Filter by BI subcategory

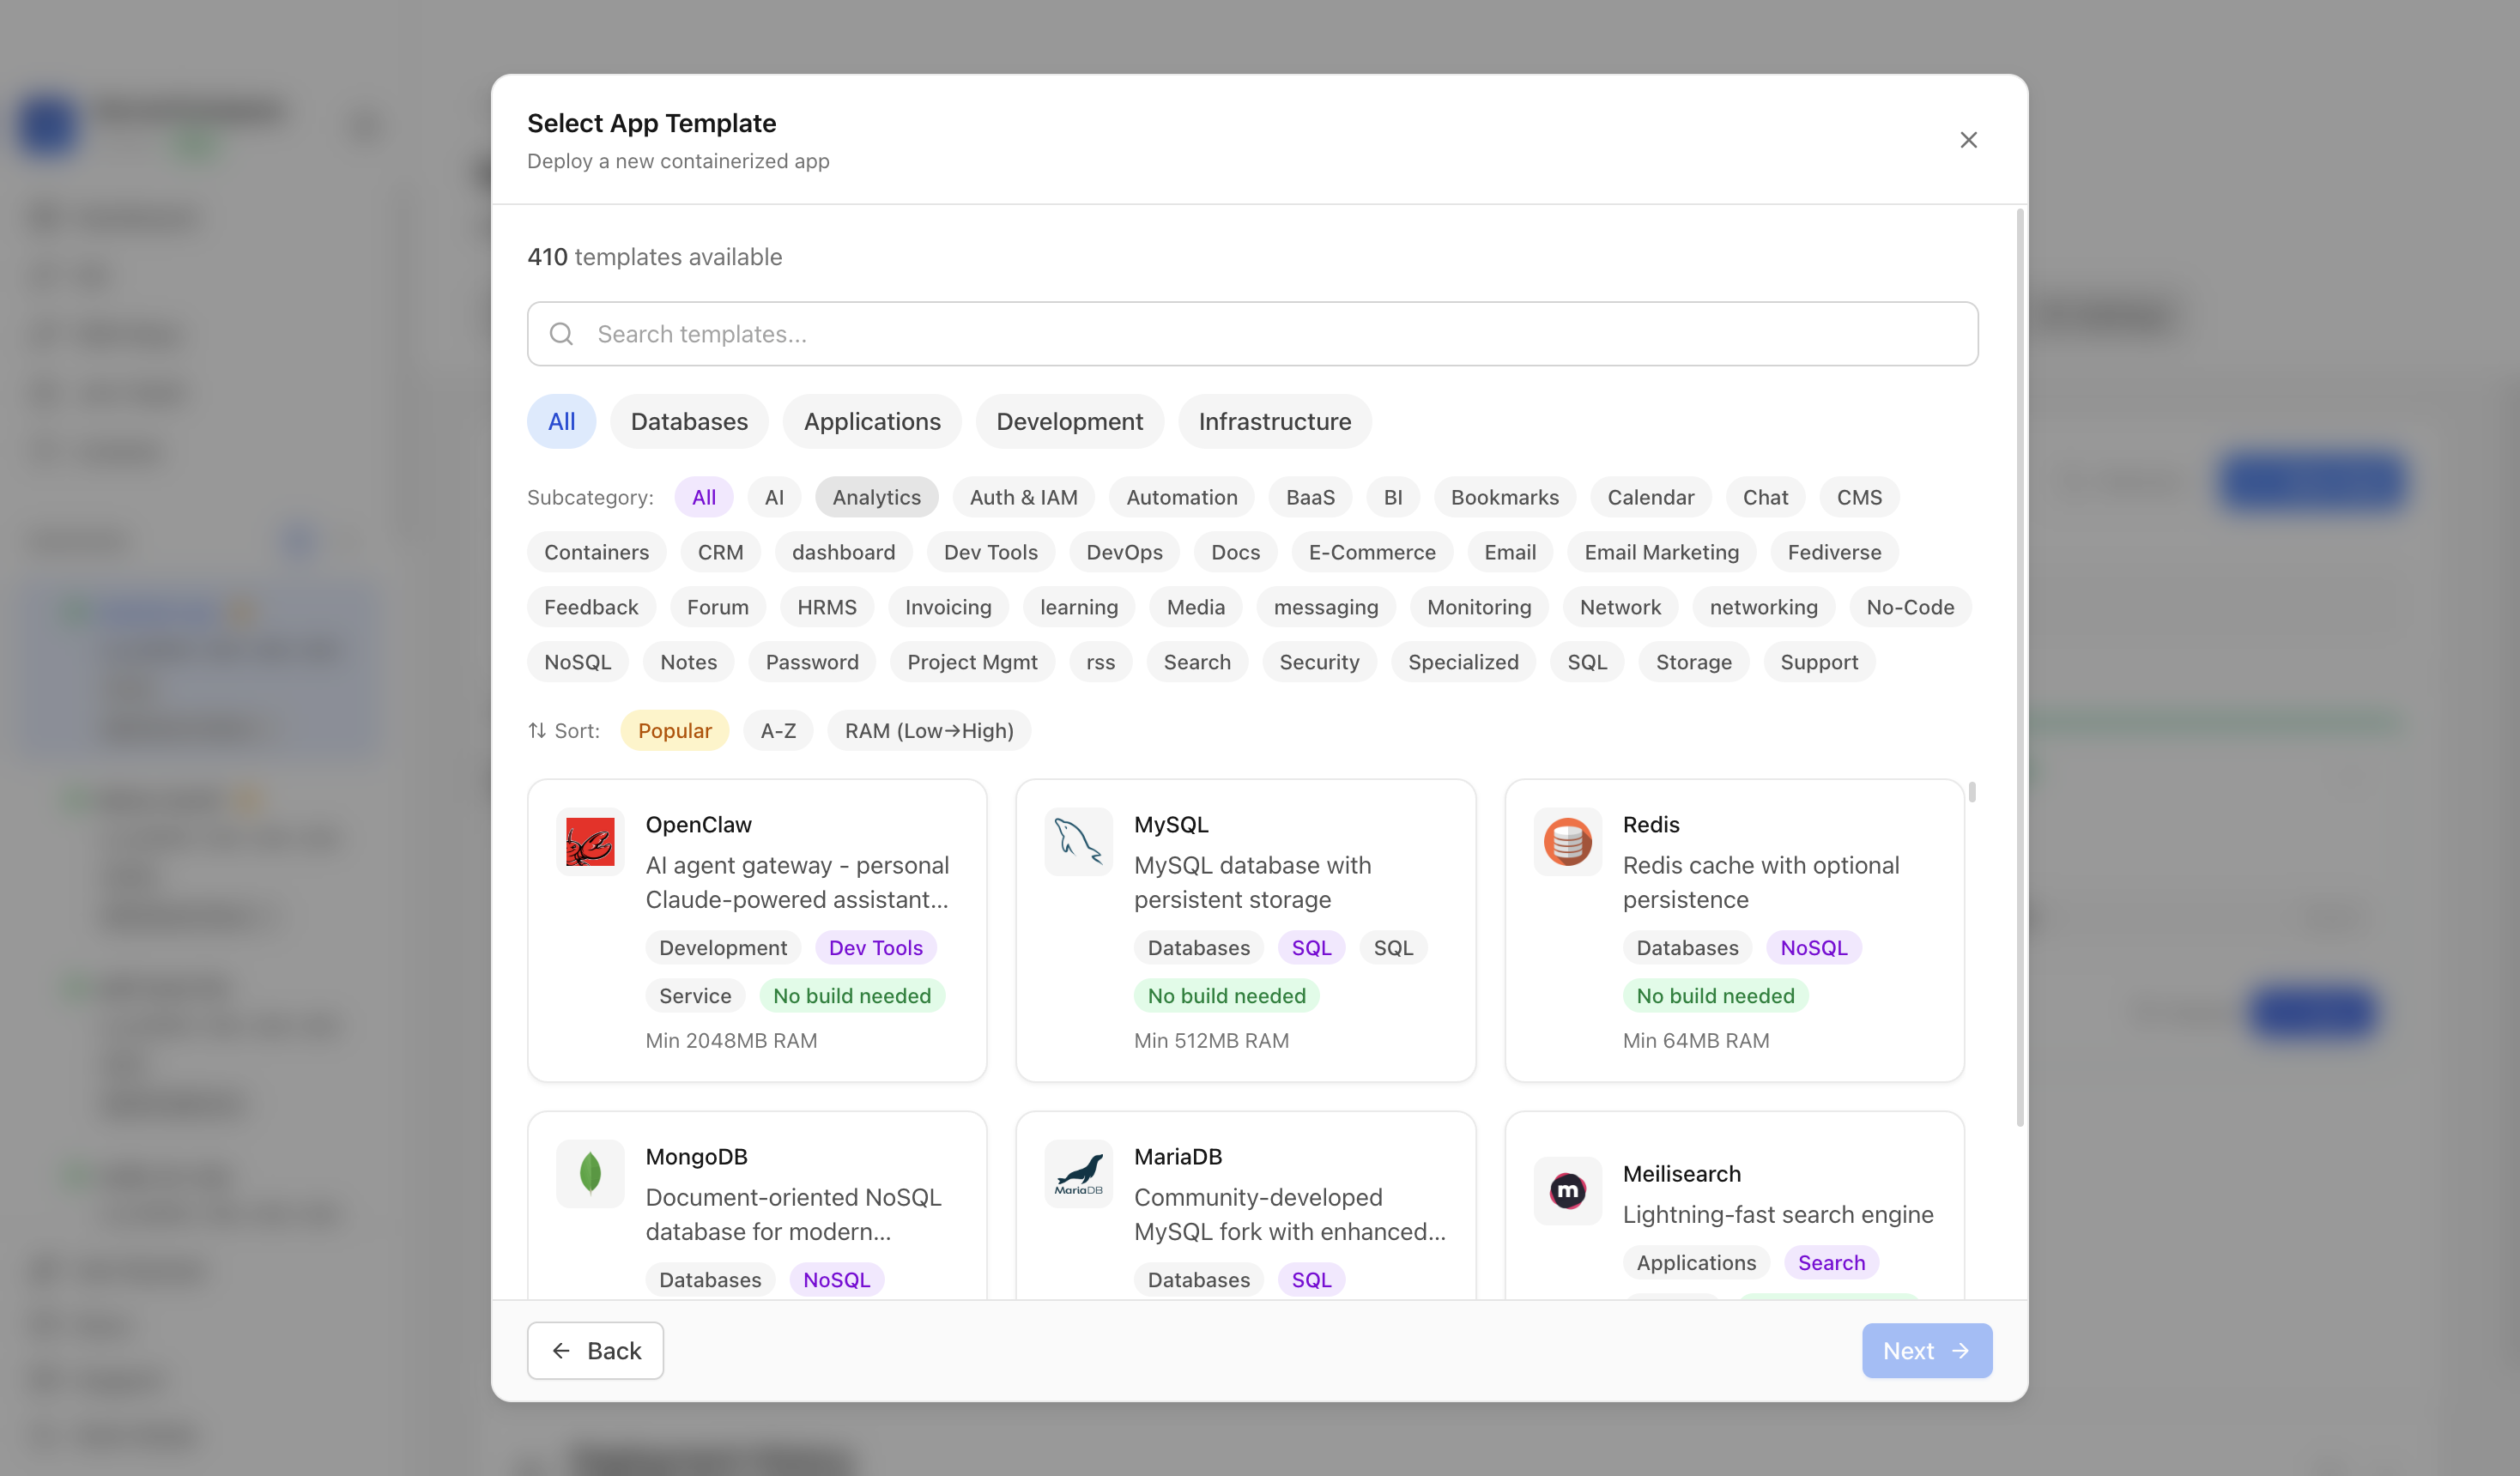coord(1392,497)
